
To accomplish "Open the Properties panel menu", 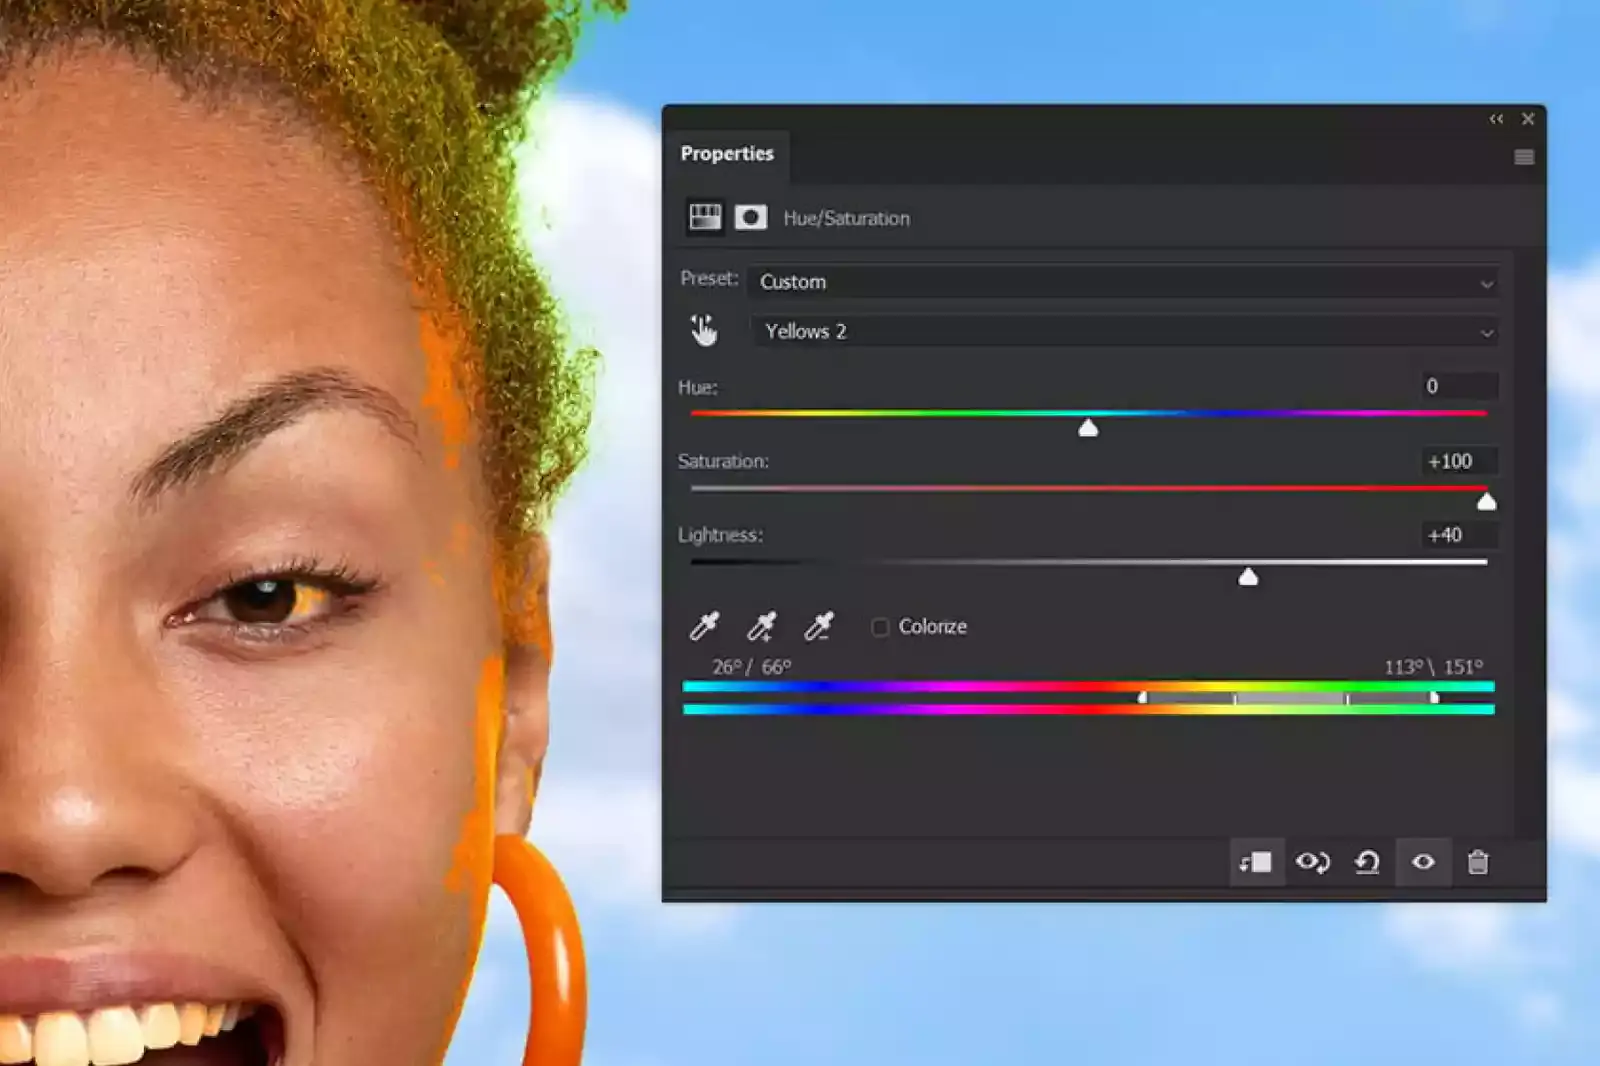I will click(x=1524, y=157).
